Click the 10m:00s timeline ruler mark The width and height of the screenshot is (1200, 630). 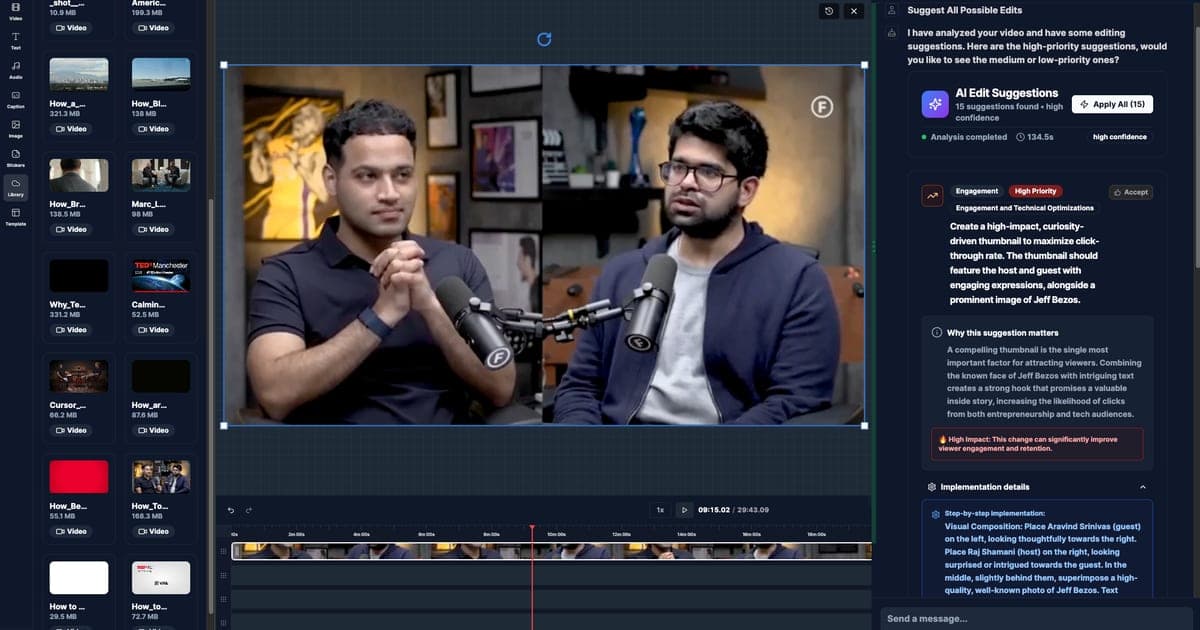[557, 535]
